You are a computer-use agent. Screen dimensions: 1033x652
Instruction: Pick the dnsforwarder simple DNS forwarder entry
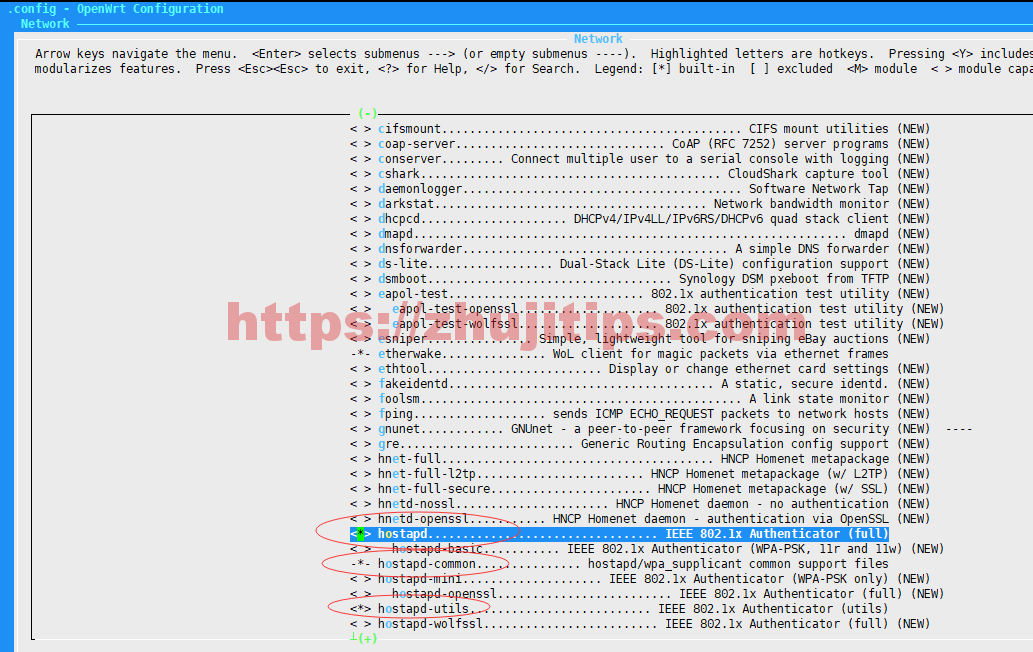[x=640, y=249]
